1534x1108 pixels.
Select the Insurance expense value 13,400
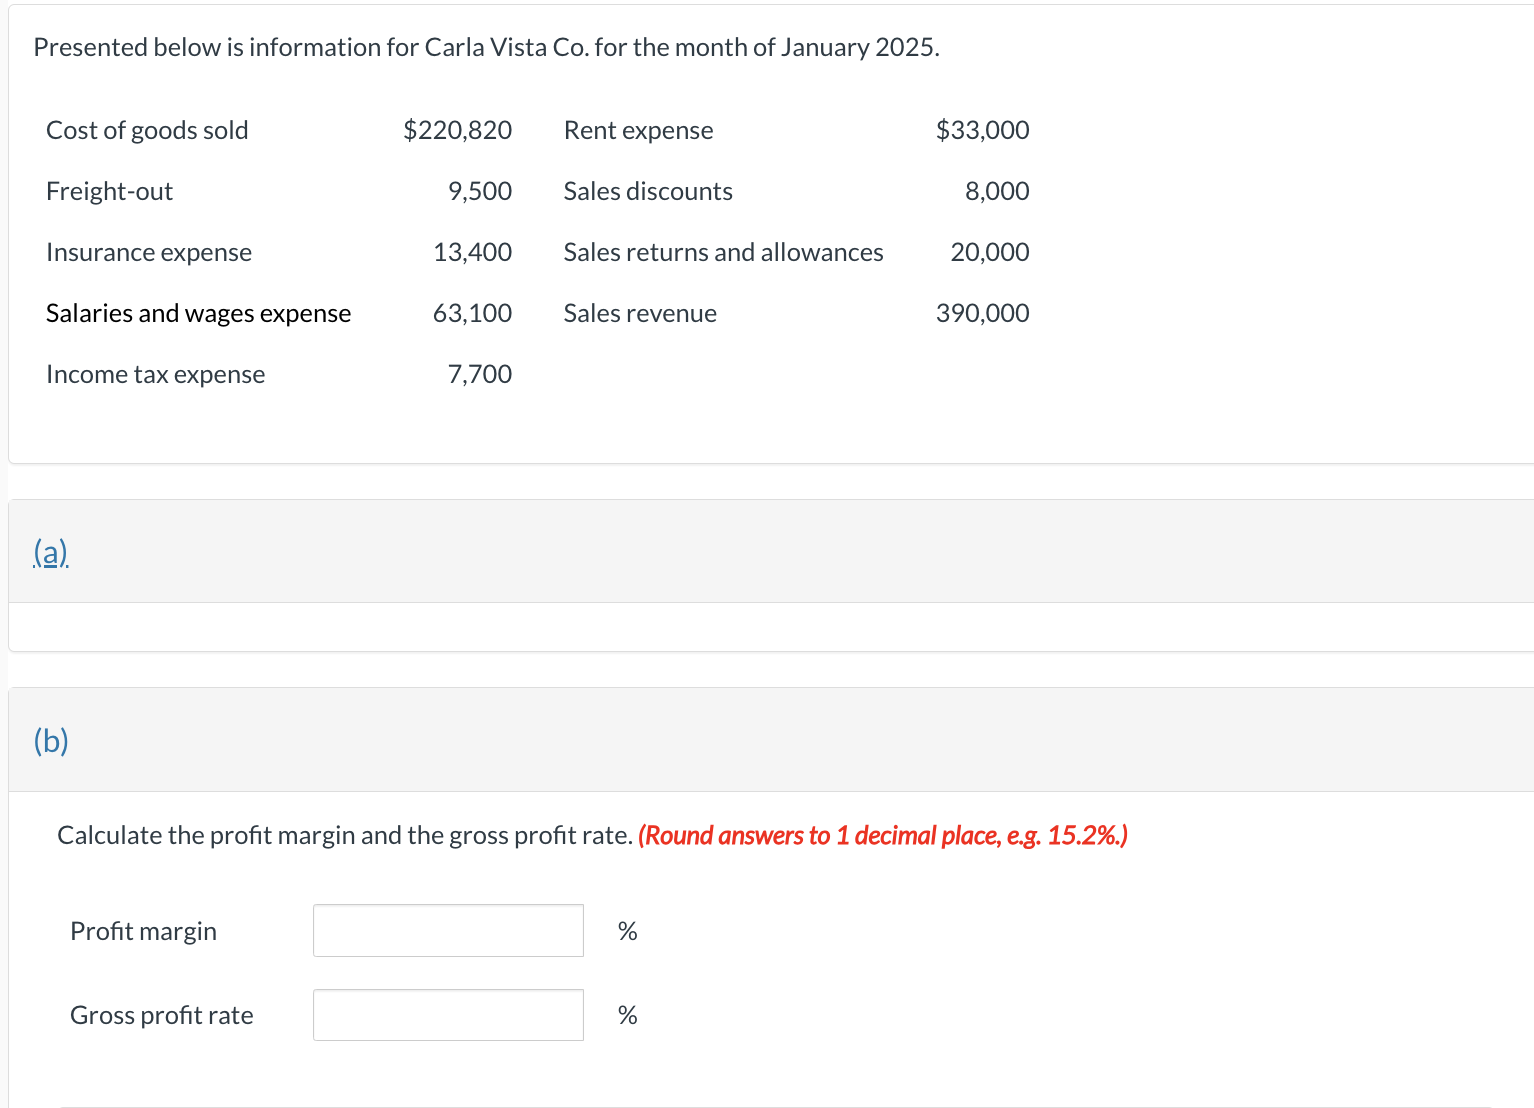[x=472, y=252]
